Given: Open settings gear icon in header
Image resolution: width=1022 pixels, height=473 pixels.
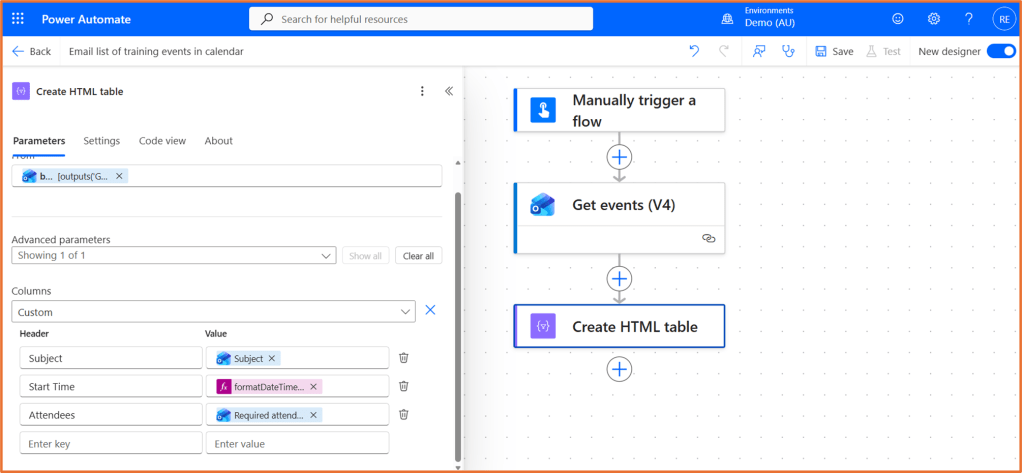Looking at the screenshot, I should click(x=934, y=19).
